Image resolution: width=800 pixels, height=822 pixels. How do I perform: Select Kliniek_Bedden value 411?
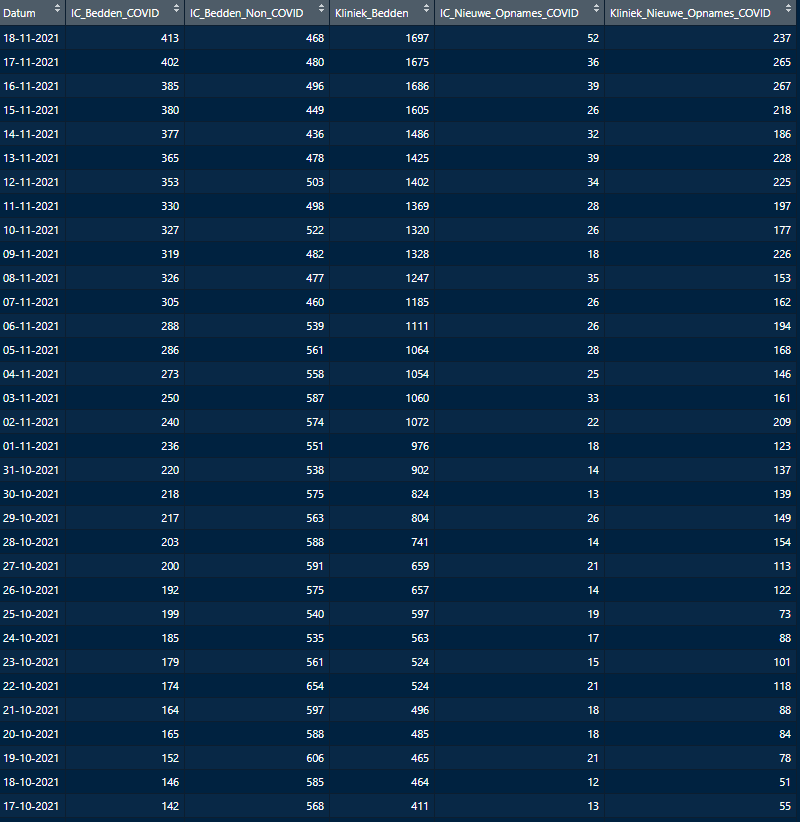[419, 806]
